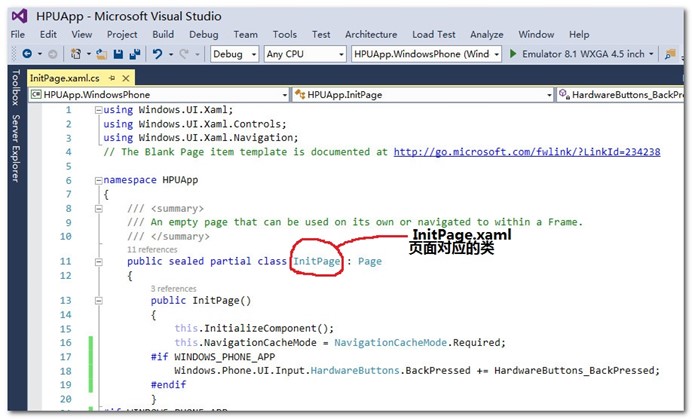
Task: Open the Debug menu
Action: [x=203, y=34]
